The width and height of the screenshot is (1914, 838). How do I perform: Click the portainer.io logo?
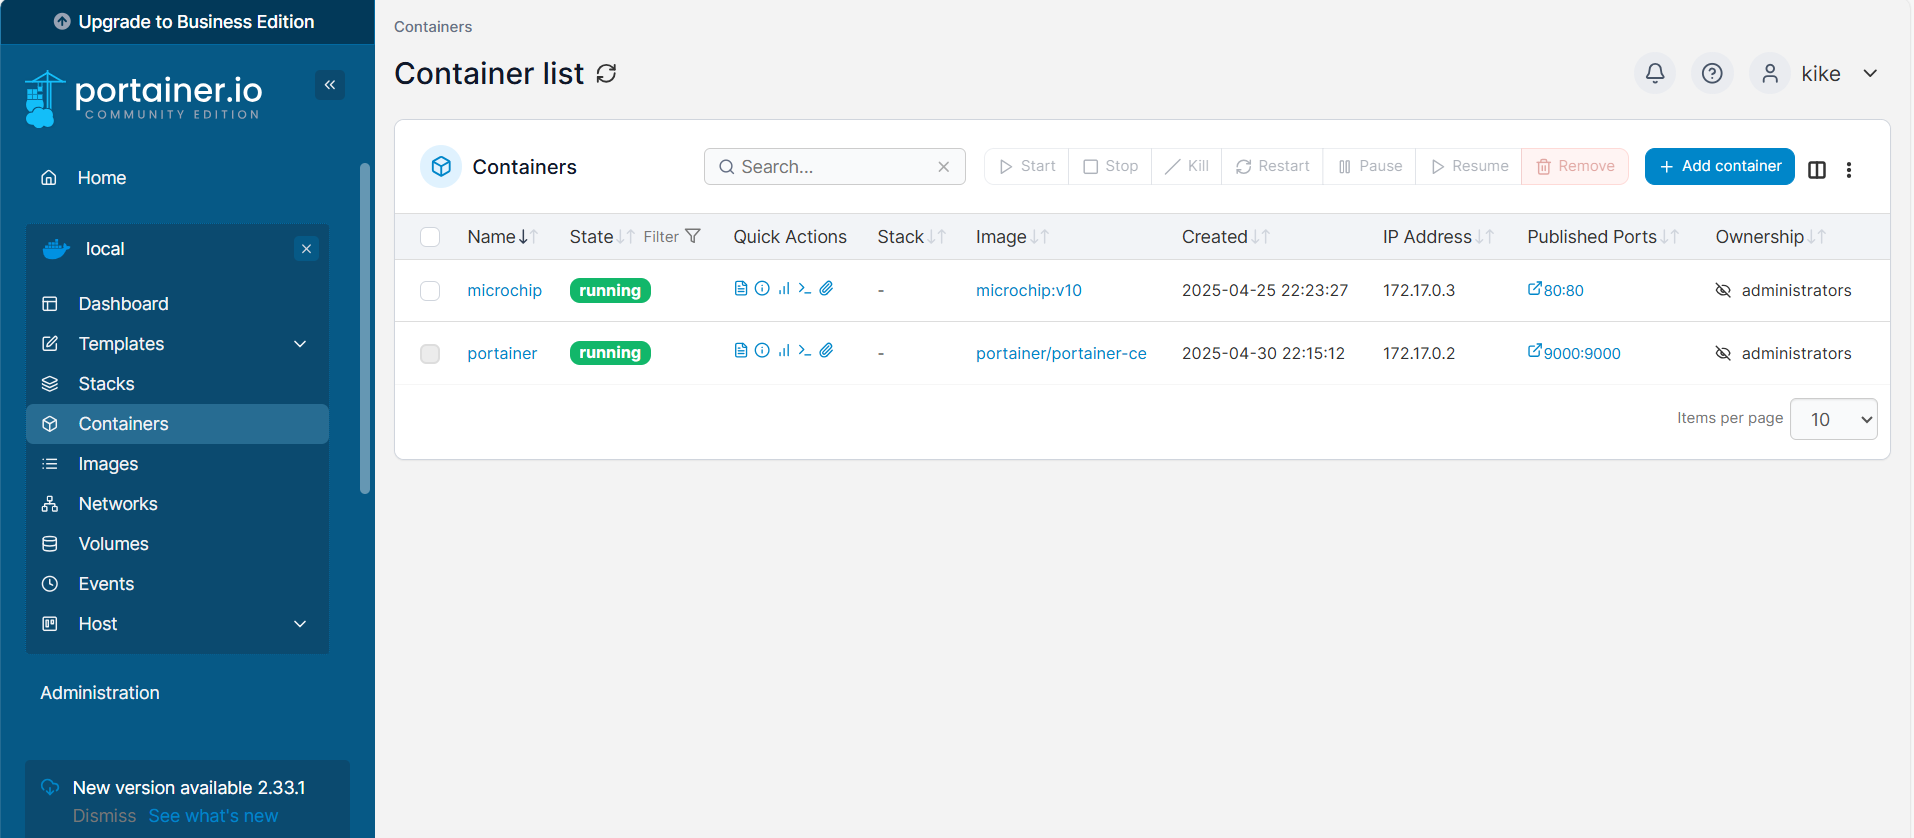[x=143, y=98]
